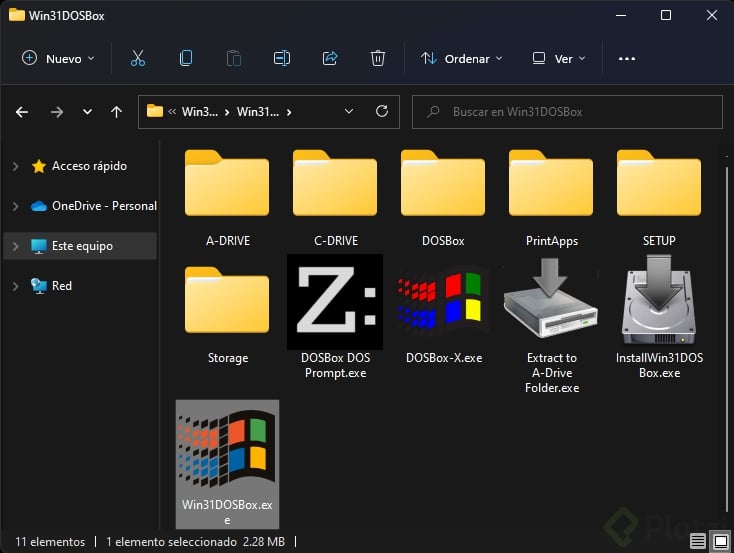Select the Storage folder
This screenshot has width=734, height=553.
pos(227,315)
